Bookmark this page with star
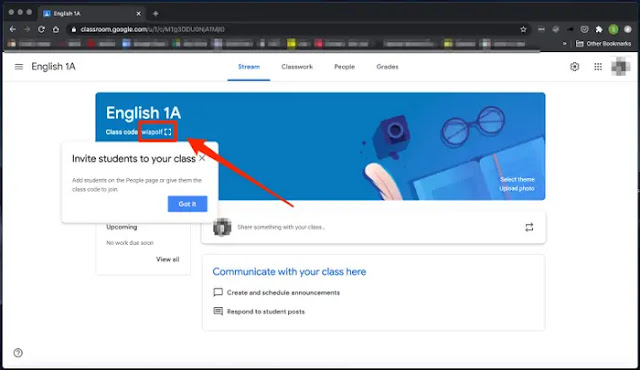 523,29
